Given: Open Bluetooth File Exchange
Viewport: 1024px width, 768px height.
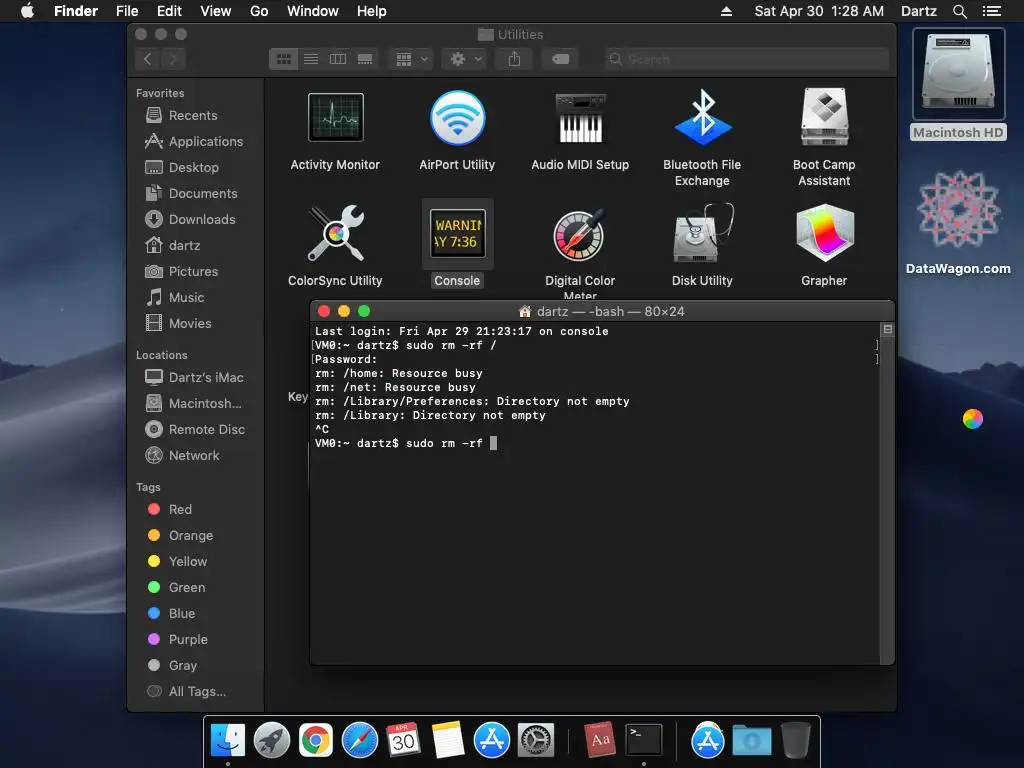Looking at the screenshot, I should pyautogui.click(x=702, y=118).
